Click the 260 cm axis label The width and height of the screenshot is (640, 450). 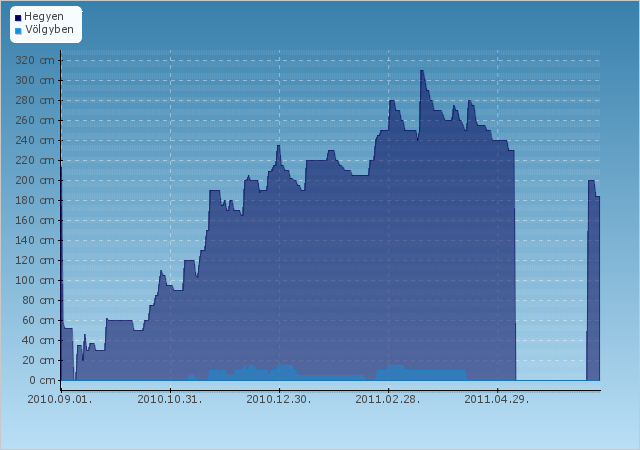click(x=35, y=120)
